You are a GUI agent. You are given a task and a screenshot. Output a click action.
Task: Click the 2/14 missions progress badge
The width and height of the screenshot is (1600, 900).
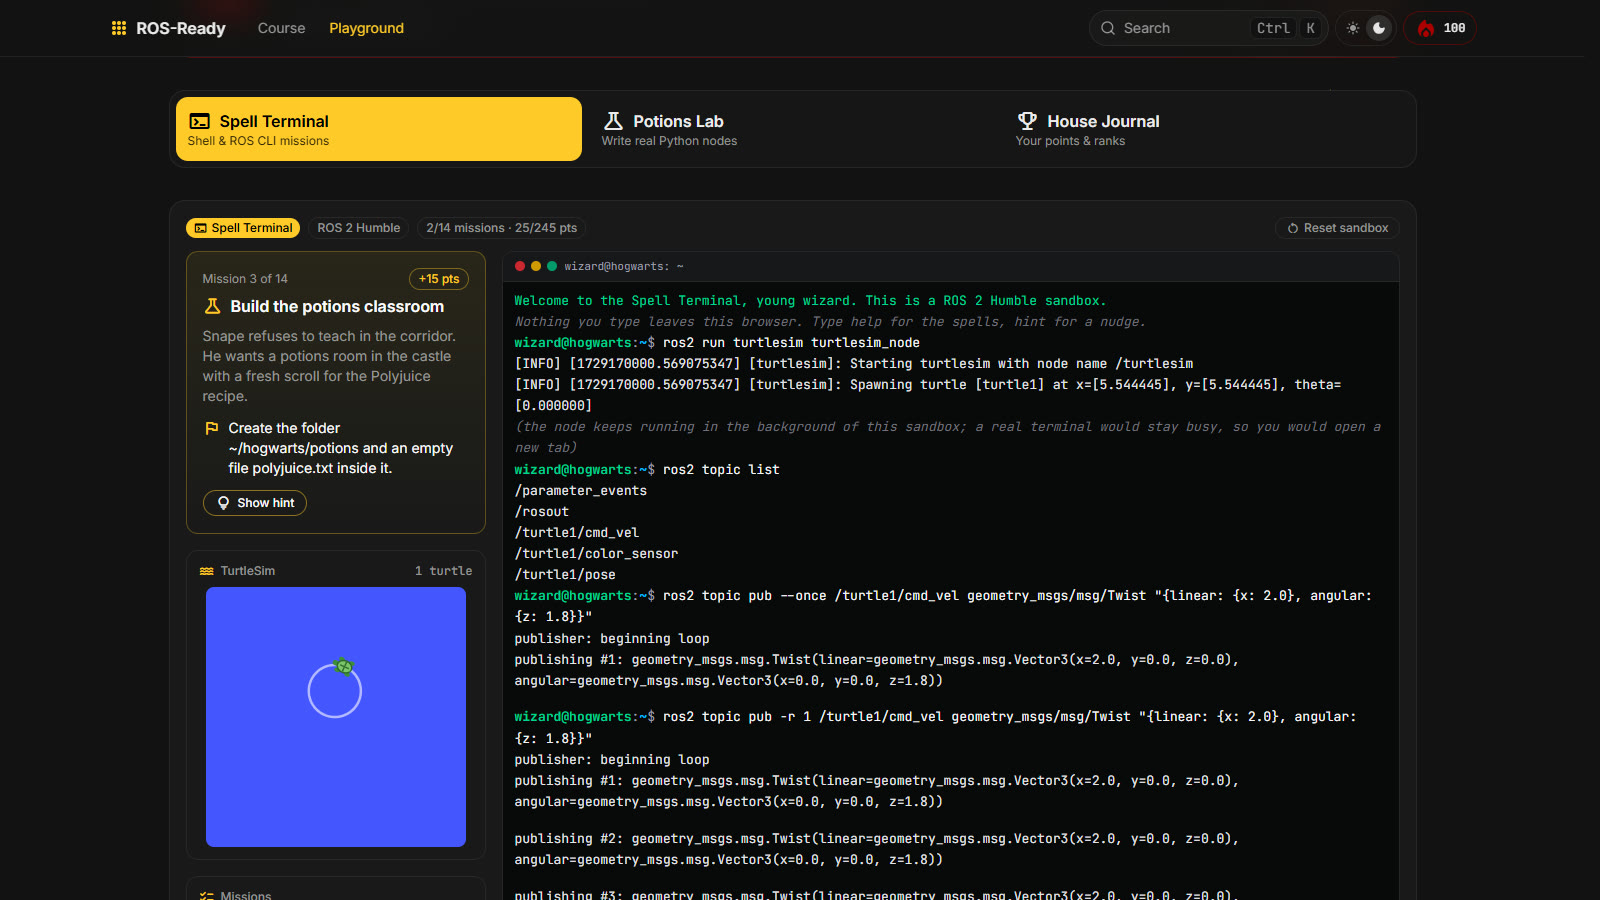(x=501, y=228)
